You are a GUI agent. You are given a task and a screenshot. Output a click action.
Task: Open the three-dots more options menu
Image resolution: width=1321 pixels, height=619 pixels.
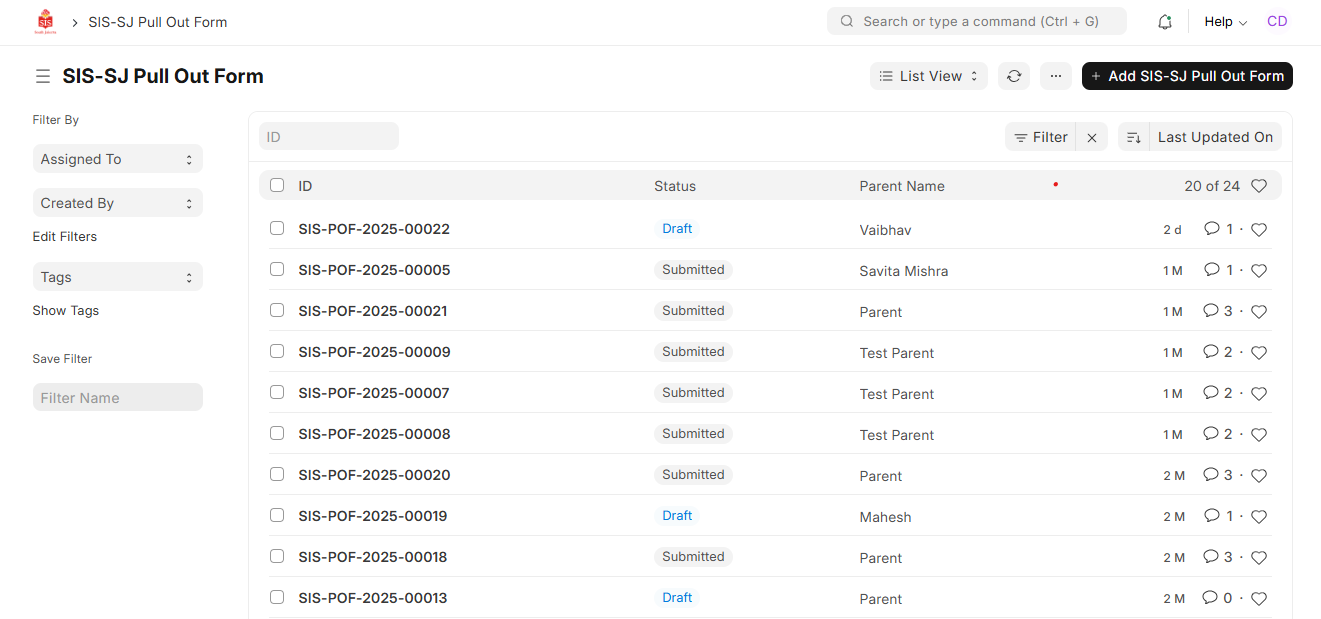click(x=1055, y=76)
